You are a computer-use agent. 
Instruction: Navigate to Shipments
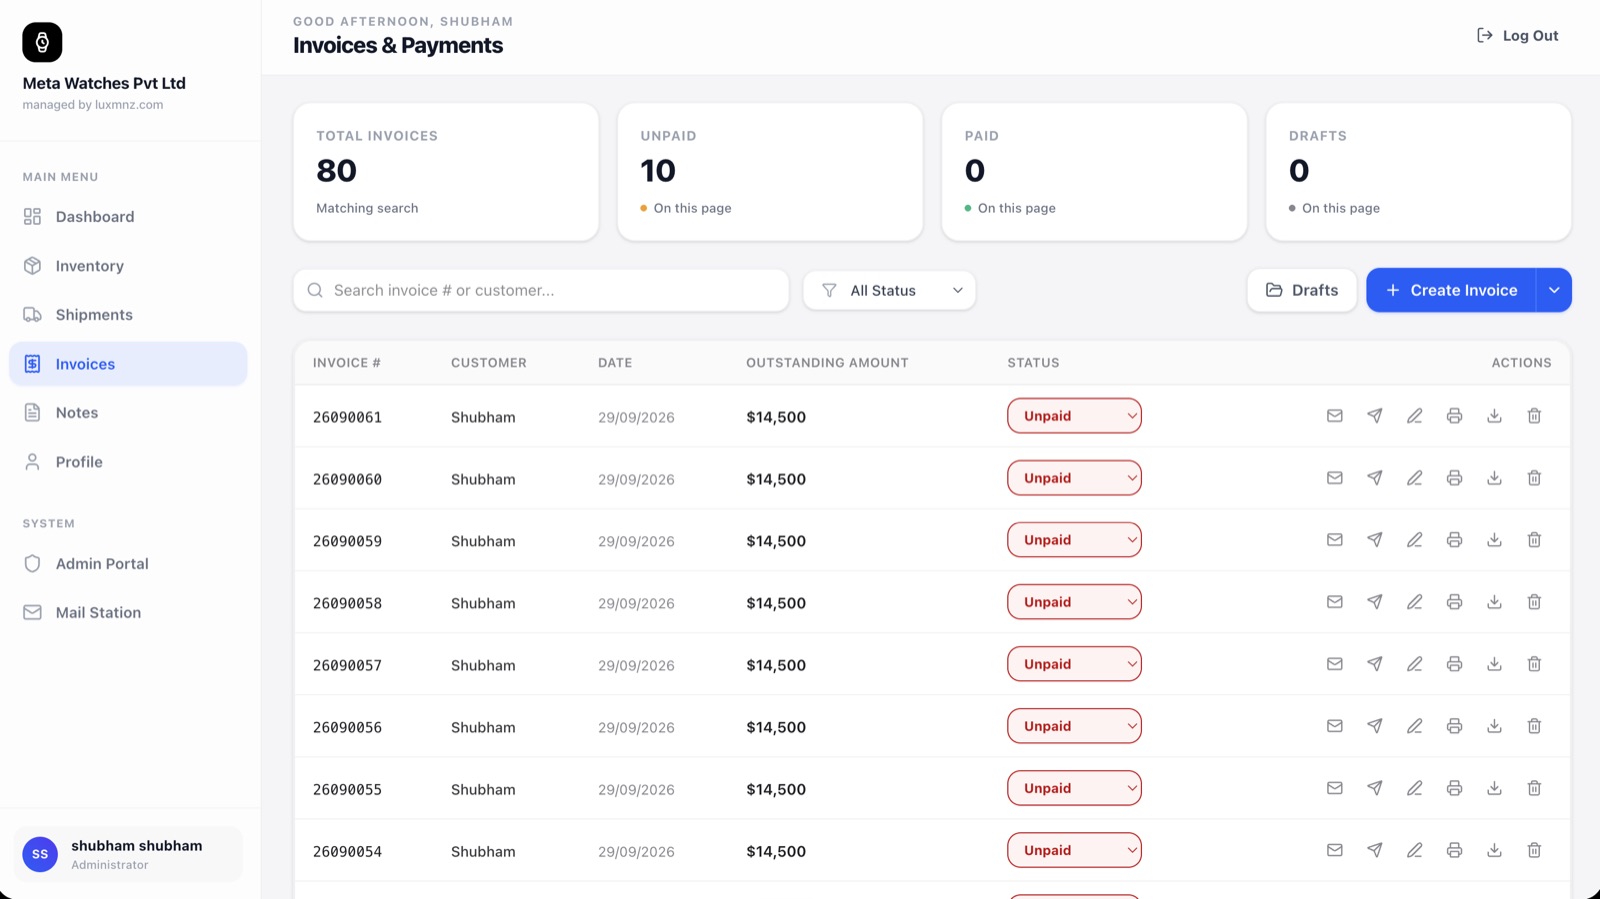pyautogui.click(x=128, y=315)
